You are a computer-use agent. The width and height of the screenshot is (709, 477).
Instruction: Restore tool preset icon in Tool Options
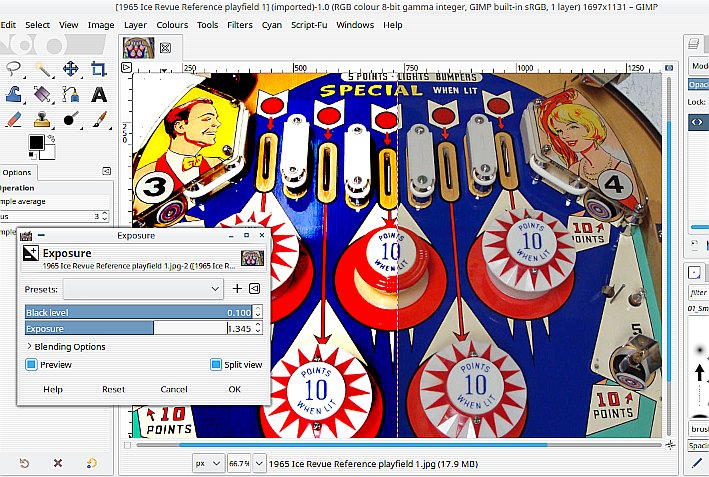[x=24, y=463]
